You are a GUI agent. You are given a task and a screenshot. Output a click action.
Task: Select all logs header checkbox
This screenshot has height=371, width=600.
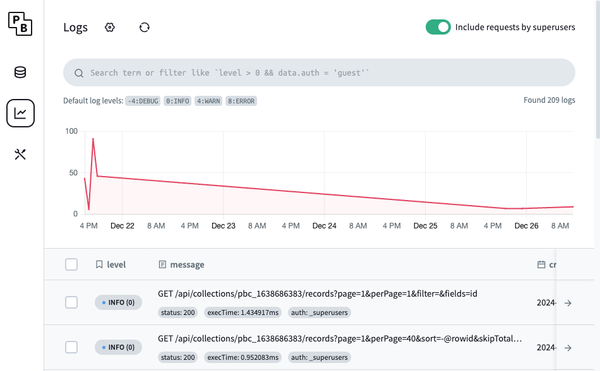click(x=72, y=264)
